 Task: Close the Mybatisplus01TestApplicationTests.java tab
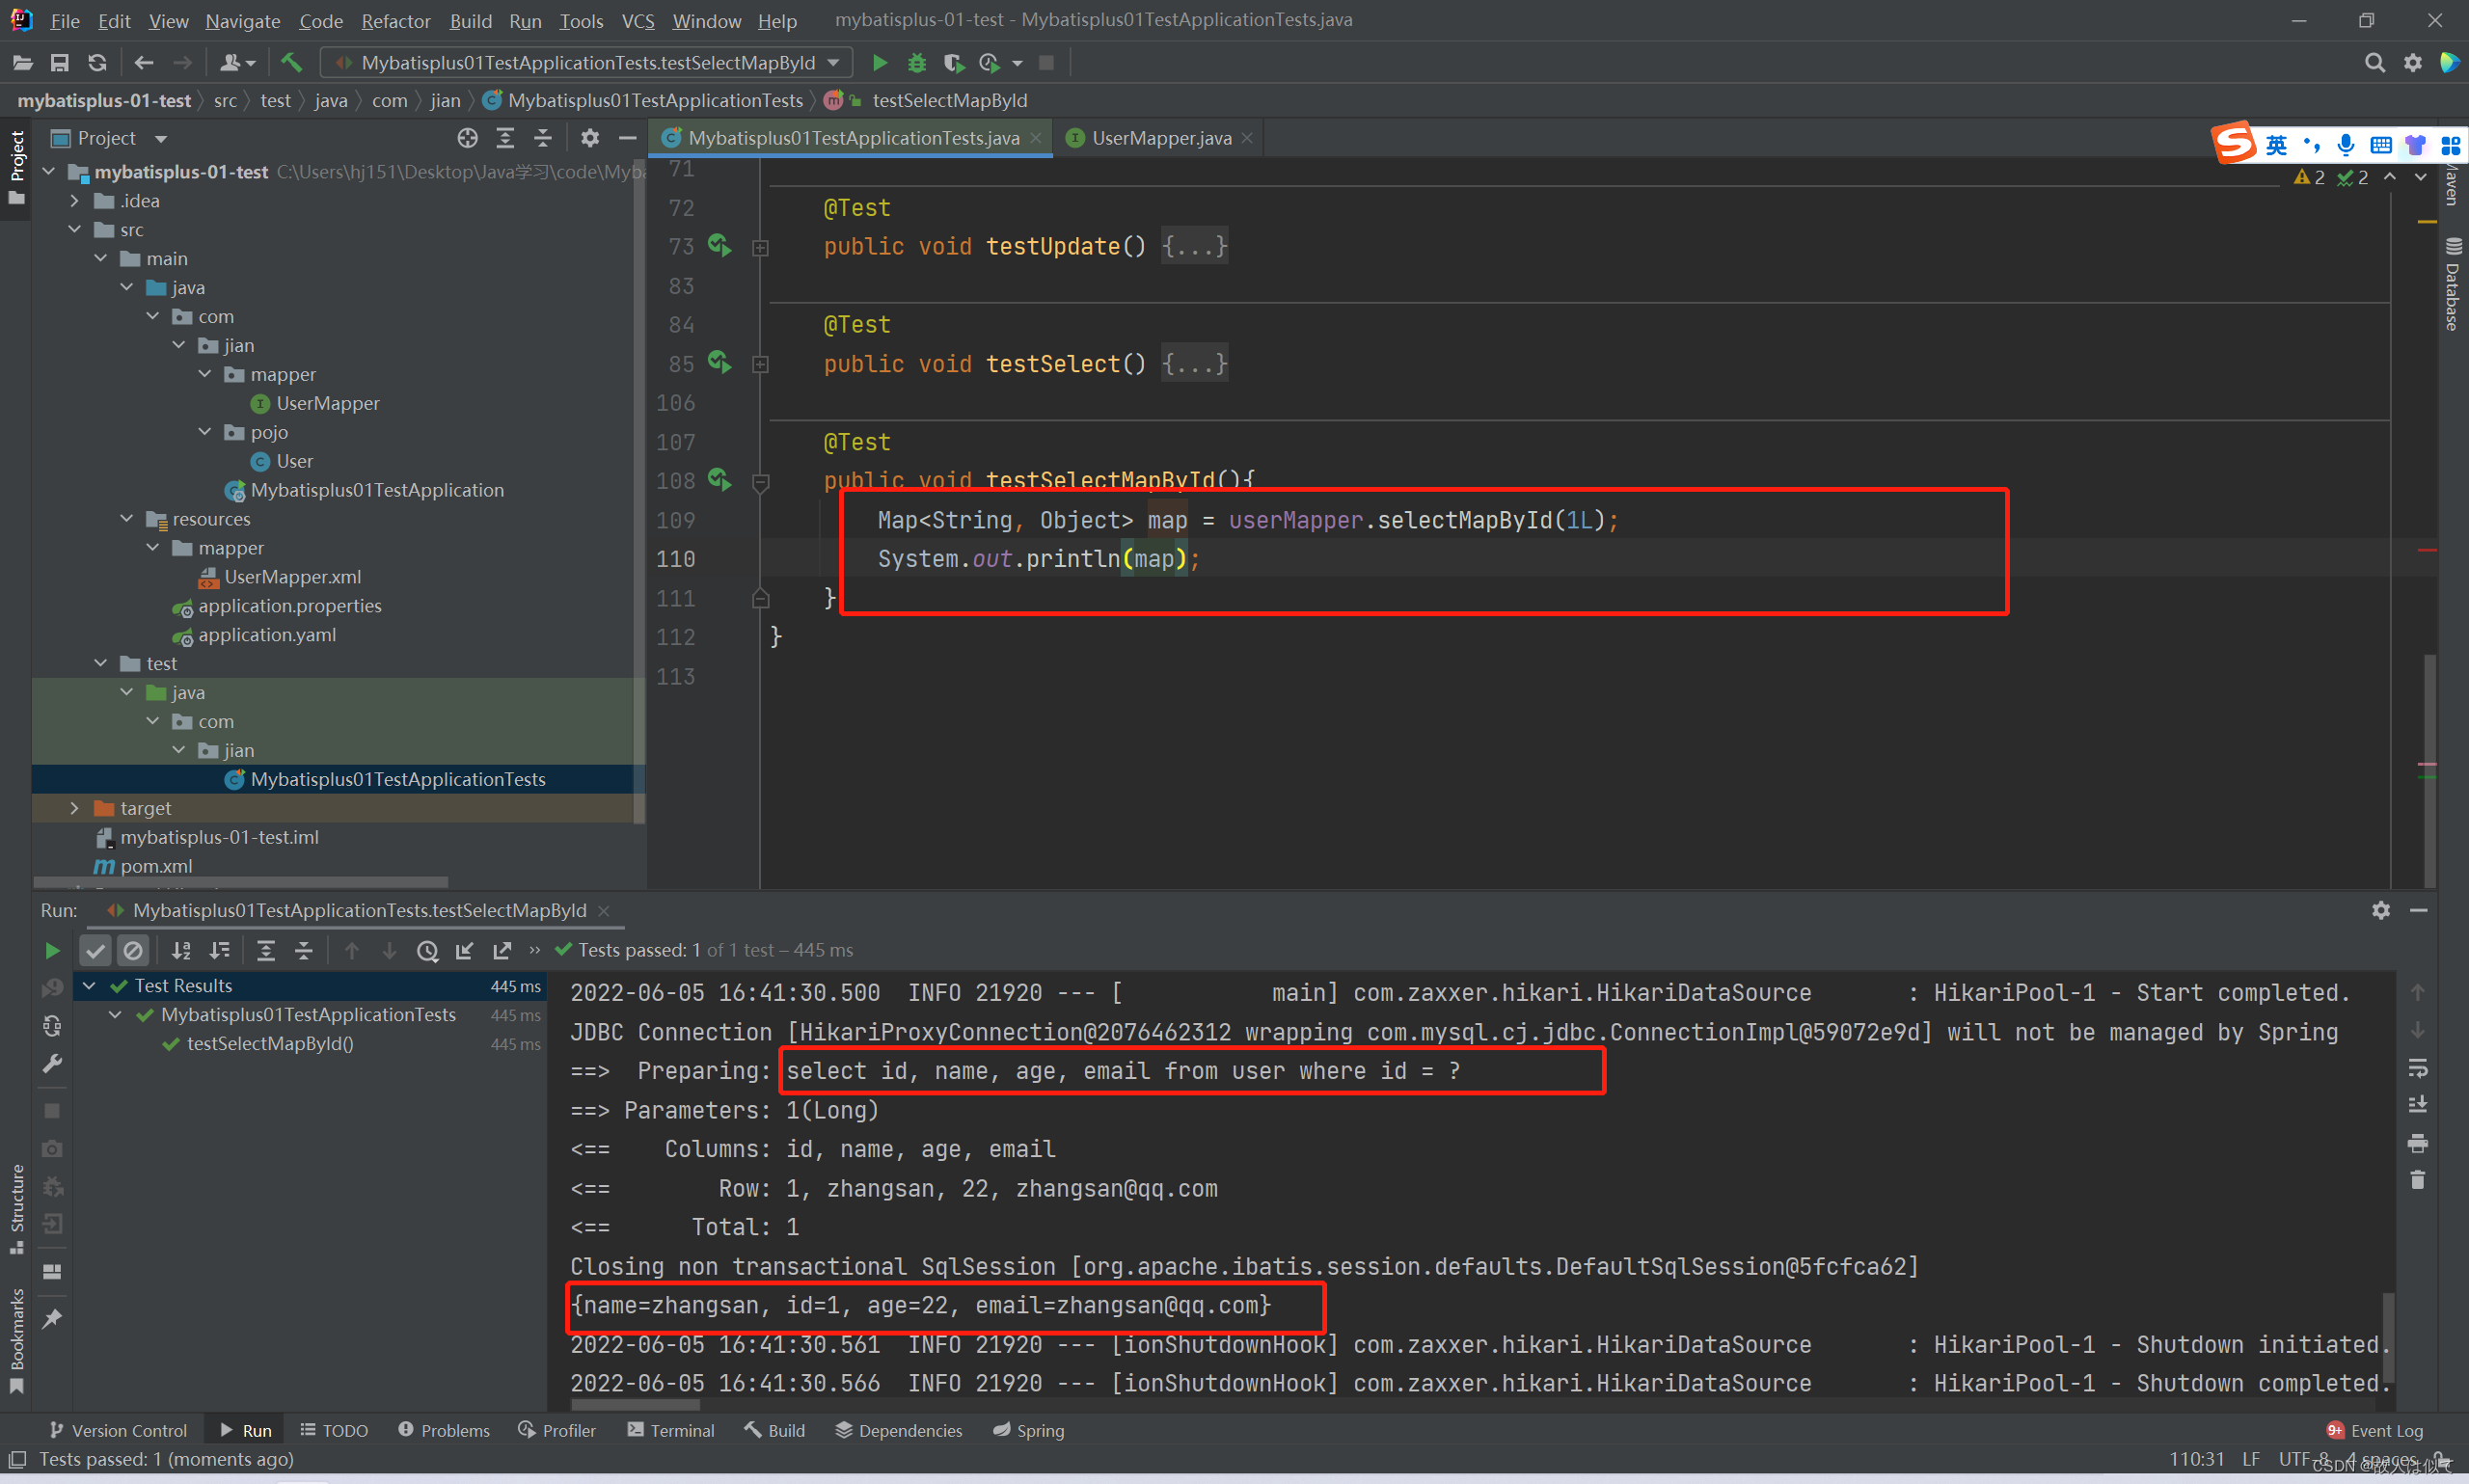[x=1036, y=138]
